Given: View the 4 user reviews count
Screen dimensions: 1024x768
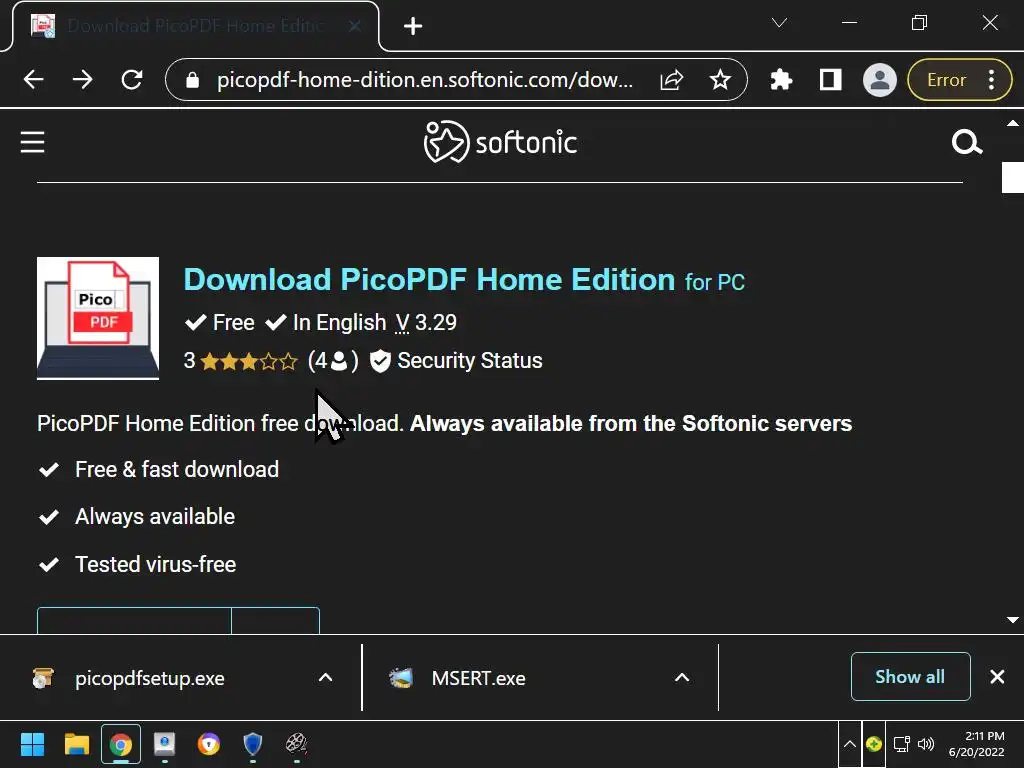Looking at the screenshot, I should (x=333, y=360).
